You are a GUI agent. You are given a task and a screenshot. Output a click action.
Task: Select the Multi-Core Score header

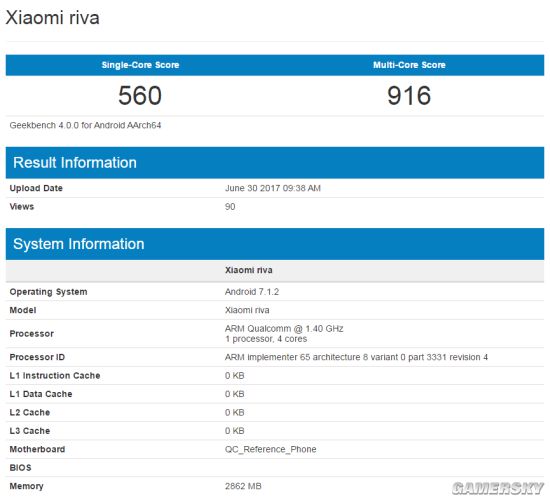(409, 65)
